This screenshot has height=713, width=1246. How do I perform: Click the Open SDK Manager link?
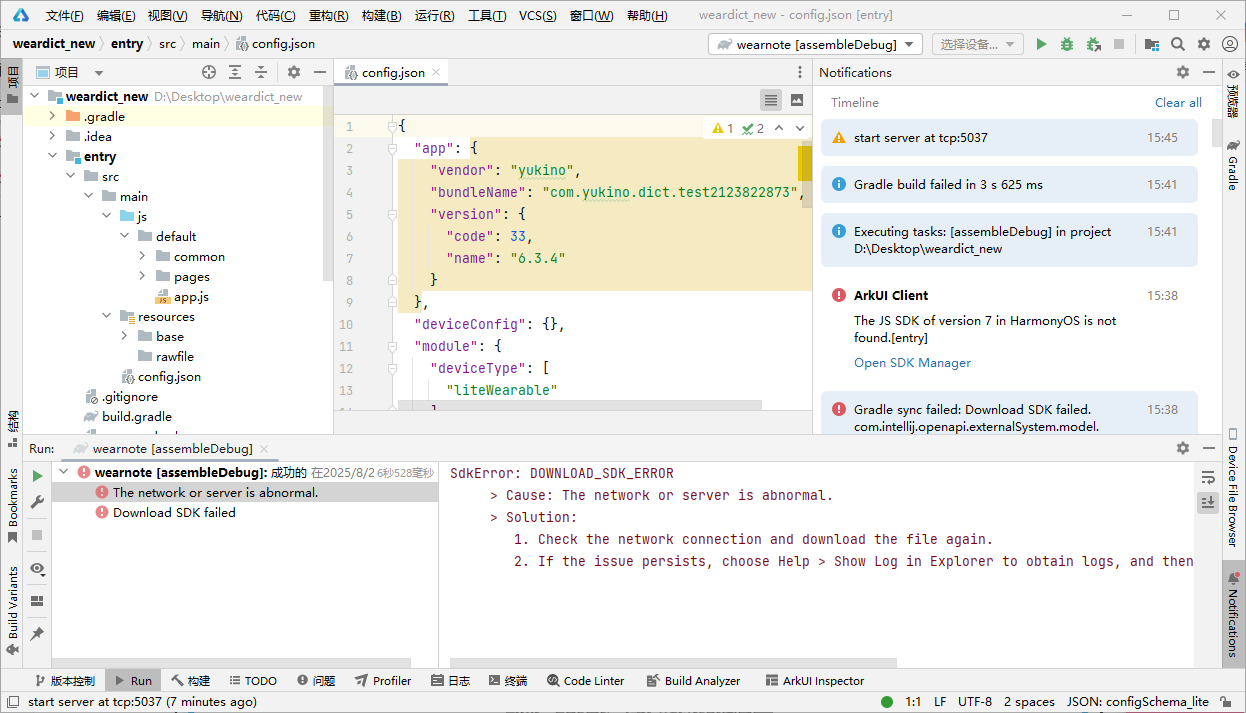click(x=912, y=363)
